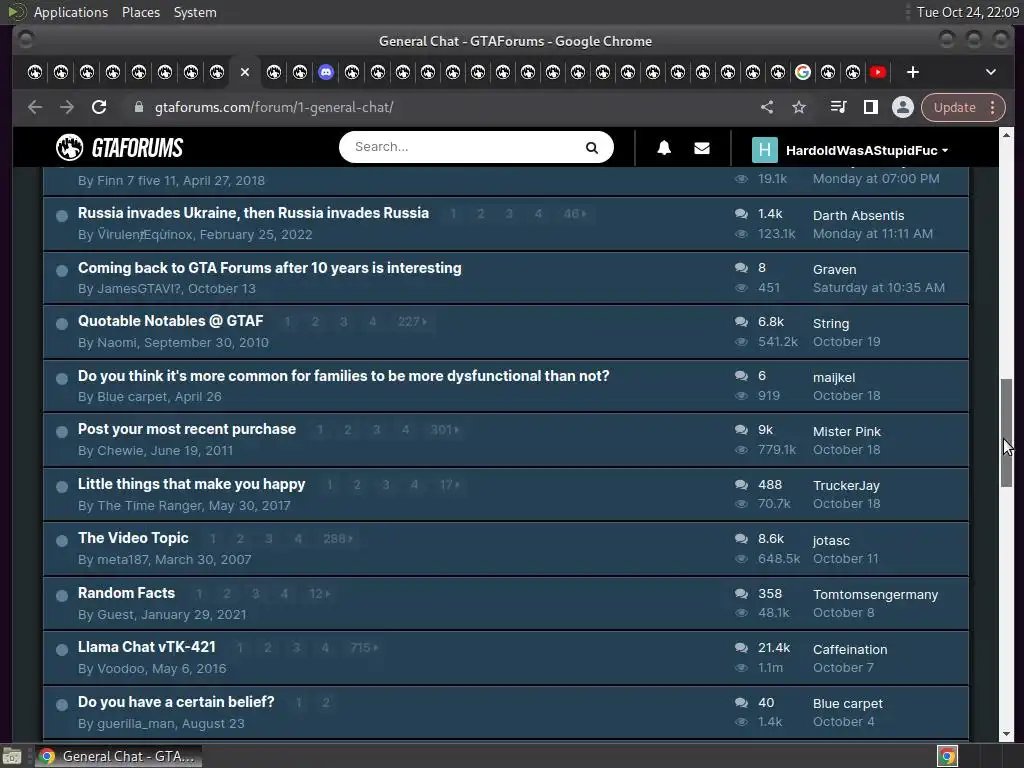Open the Chrome three-dot menu
This screenshot has height=768, width=1024.
[993, 107]
